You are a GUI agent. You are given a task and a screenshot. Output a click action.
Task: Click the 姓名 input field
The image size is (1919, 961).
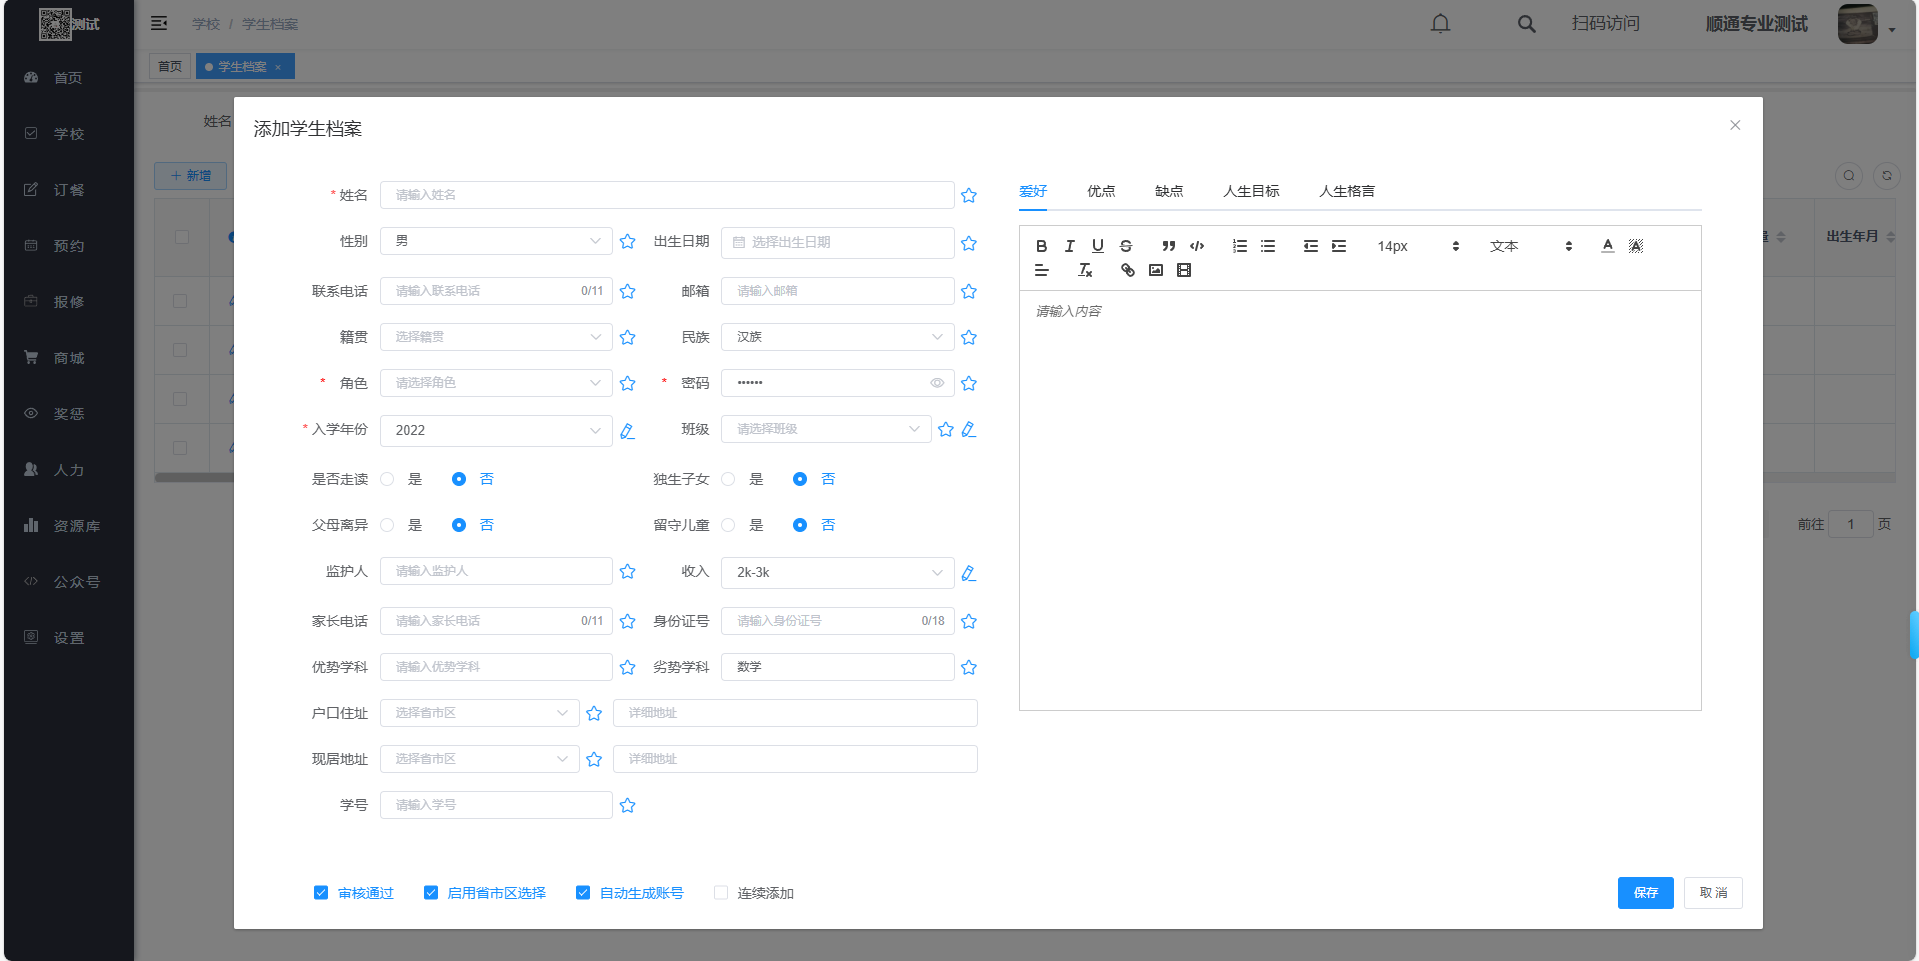(x=667, y=195)
